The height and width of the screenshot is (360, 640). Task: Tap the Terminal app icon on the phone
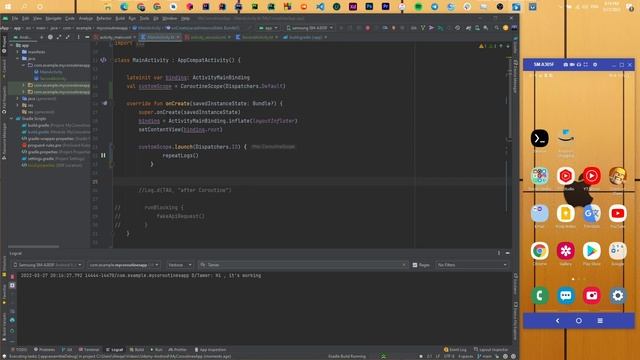(540, 138)
